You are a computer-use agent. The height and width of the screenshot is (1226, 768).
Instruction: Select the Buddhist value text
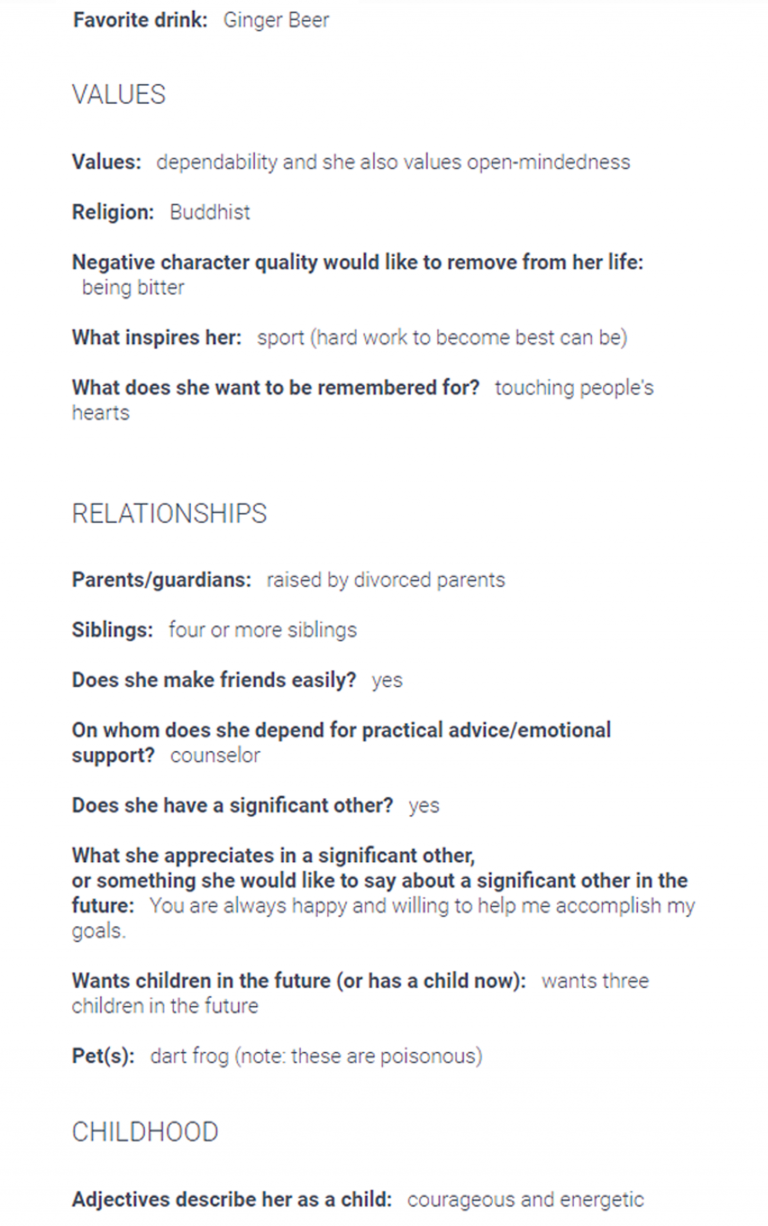click(x=210, y=212)
